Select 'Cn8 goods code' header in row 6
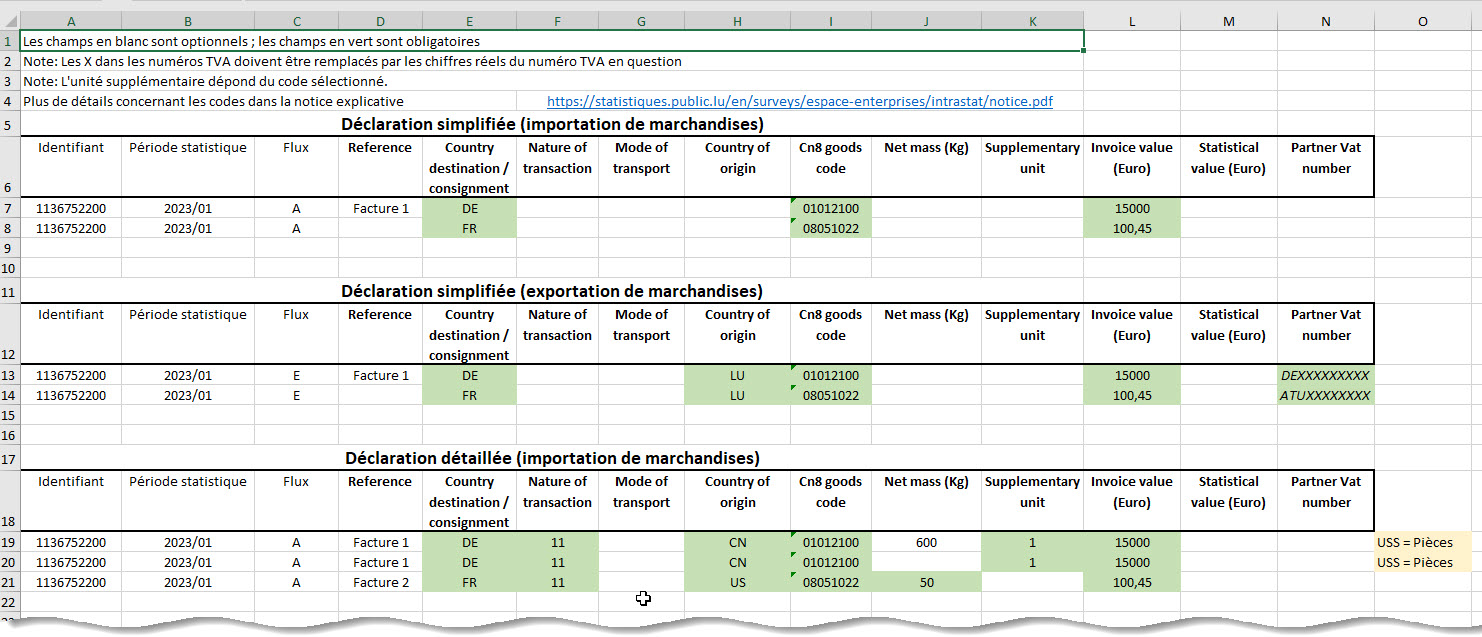This screenshot has width=1482, height=637. pyautogui.click(x=830, y=166)
